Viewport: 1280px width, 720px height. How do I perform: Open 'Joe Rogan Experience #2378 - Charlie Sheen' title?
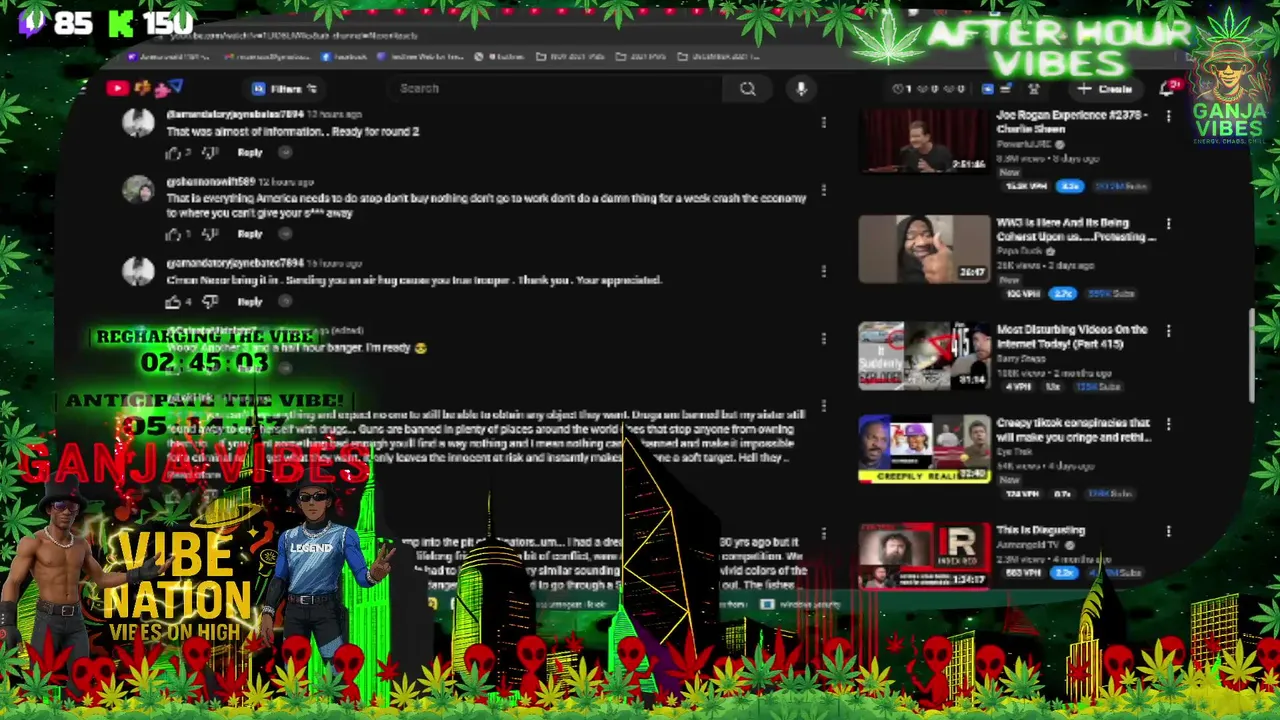coord(1071,122)
